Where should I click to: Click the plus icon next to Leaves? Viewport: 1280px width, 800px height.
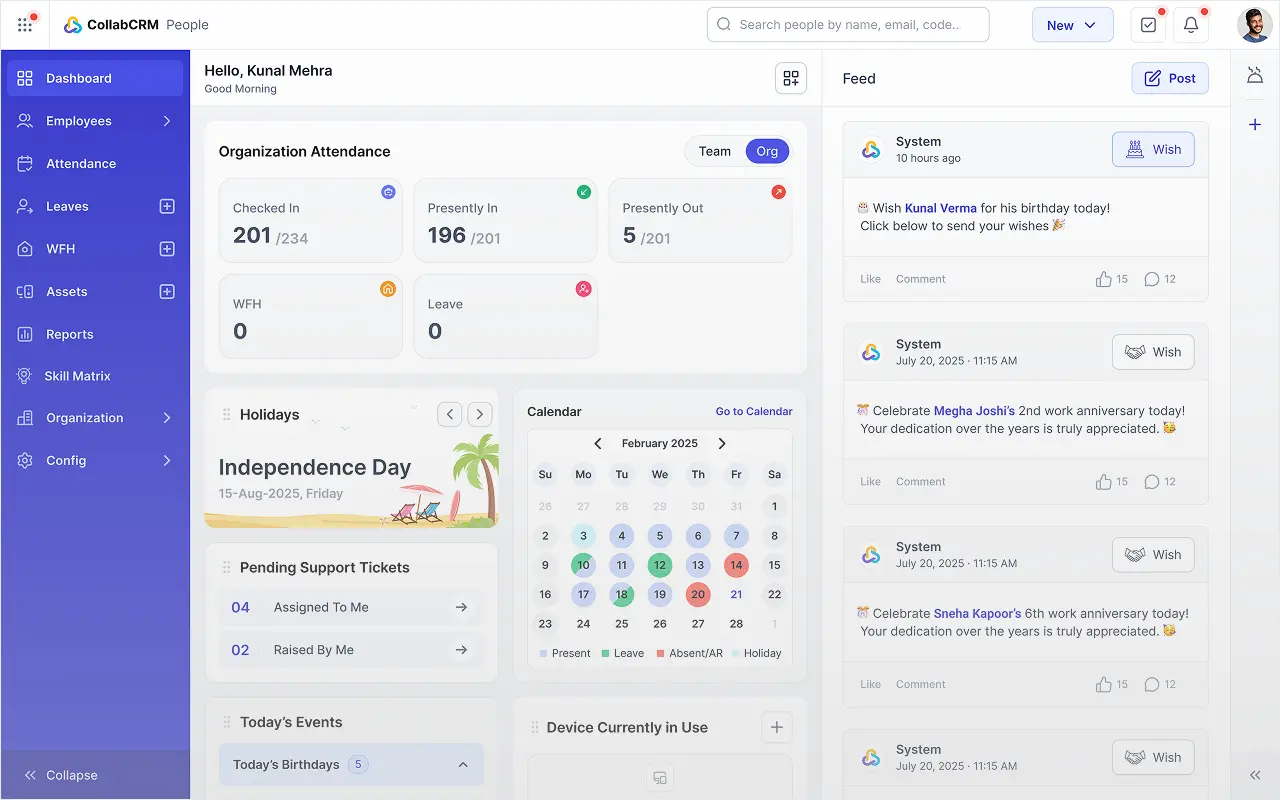(x=167, y=206)
